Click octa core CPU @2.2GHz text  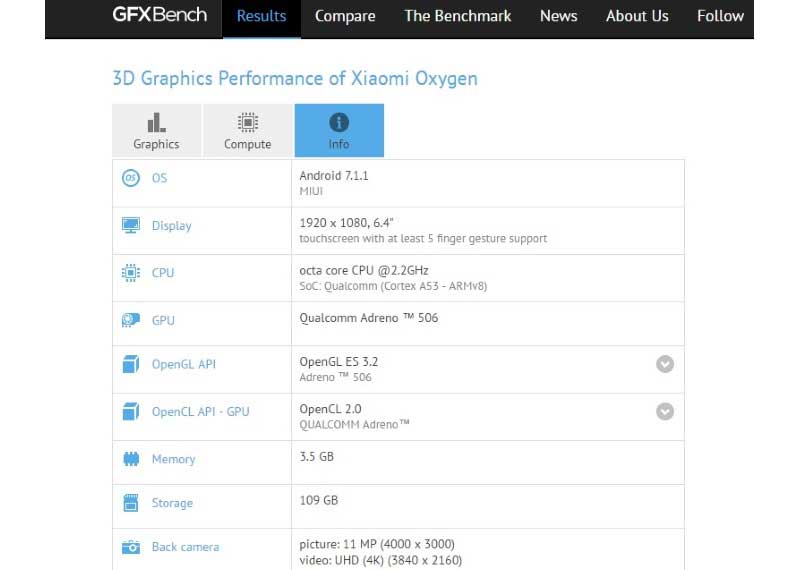(x=364, y=270)
